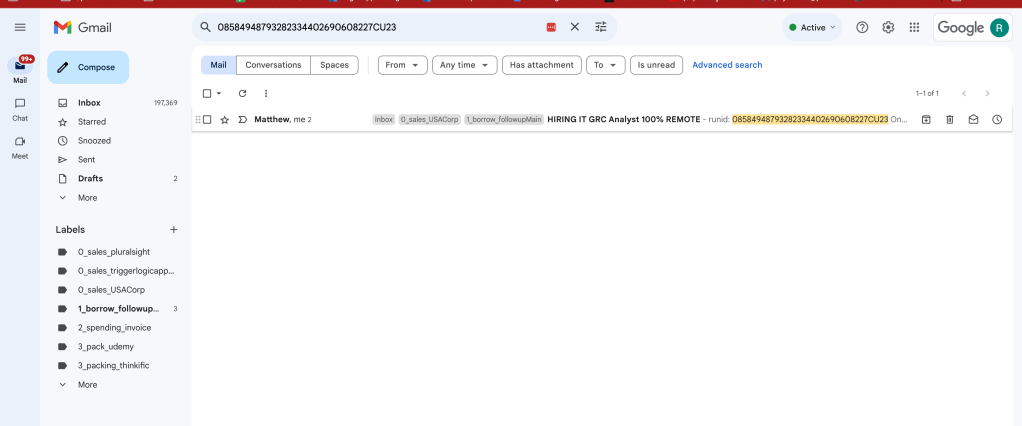Mark the email as unread icon
Viewport: 1022px width, 426px height.
(973, 119)
